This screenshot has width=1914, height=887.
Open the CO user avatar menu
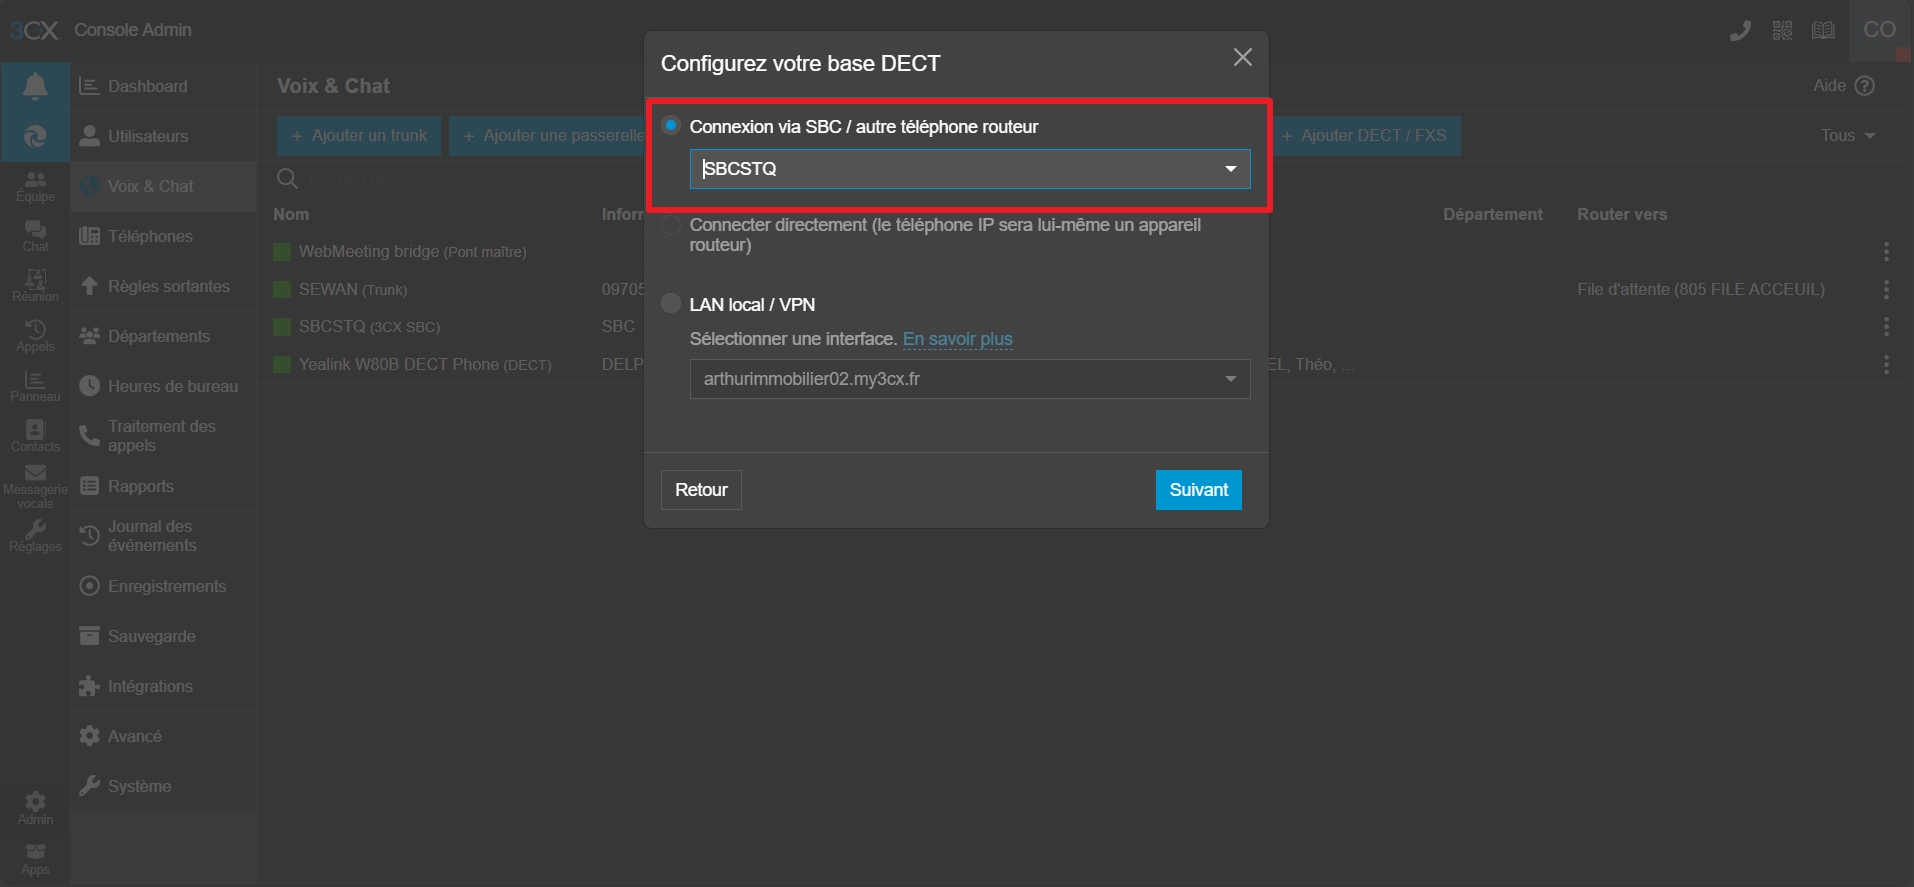click(x=1880, y=30)
